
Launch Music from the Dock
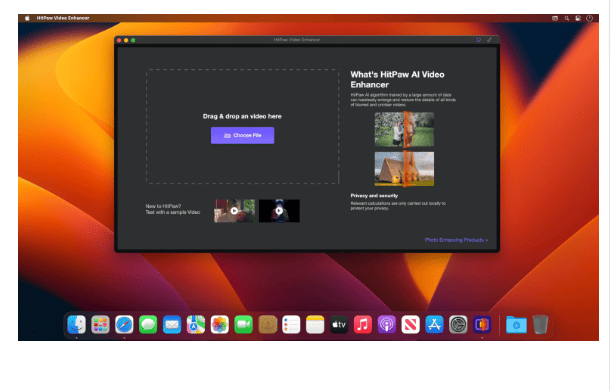click(363, 324)
